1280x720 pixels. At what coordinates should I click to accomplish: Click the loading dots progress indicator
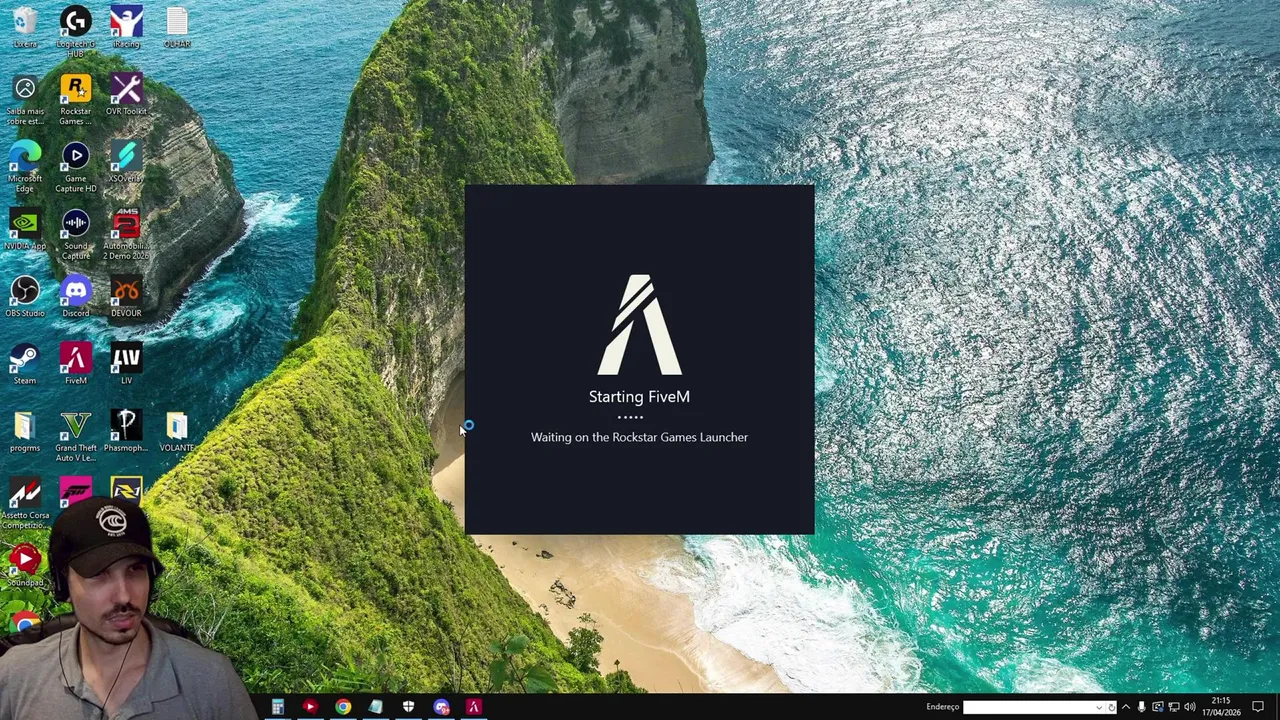630,417
